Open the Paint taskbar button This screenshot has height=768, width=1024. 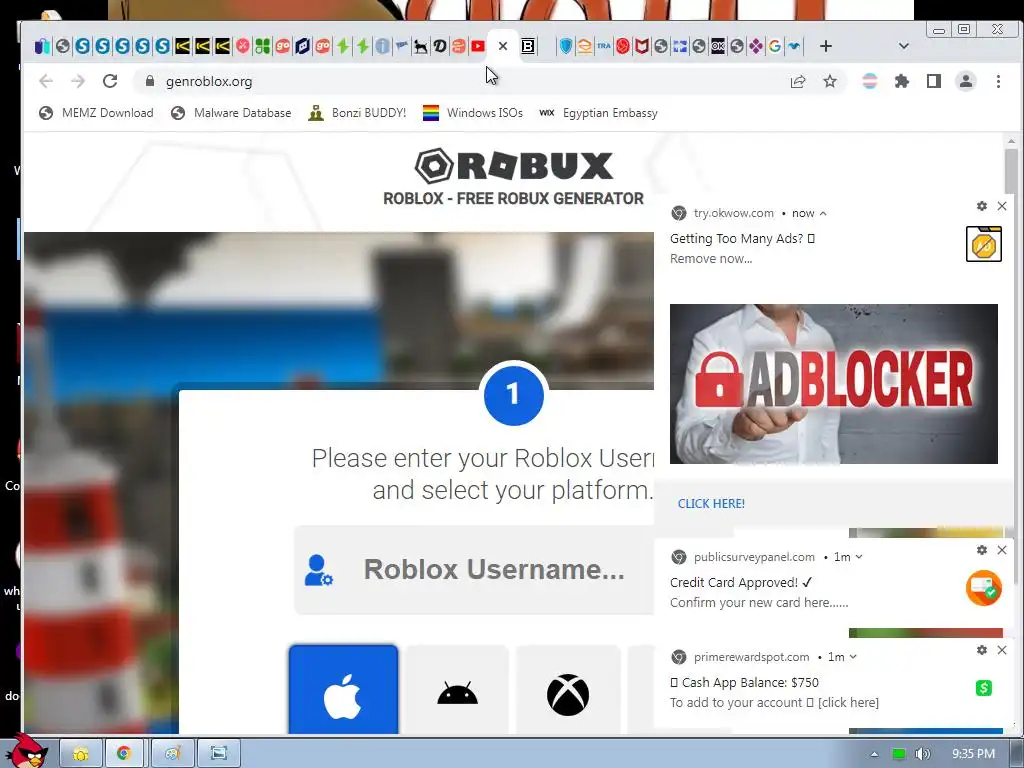point(172,754)
